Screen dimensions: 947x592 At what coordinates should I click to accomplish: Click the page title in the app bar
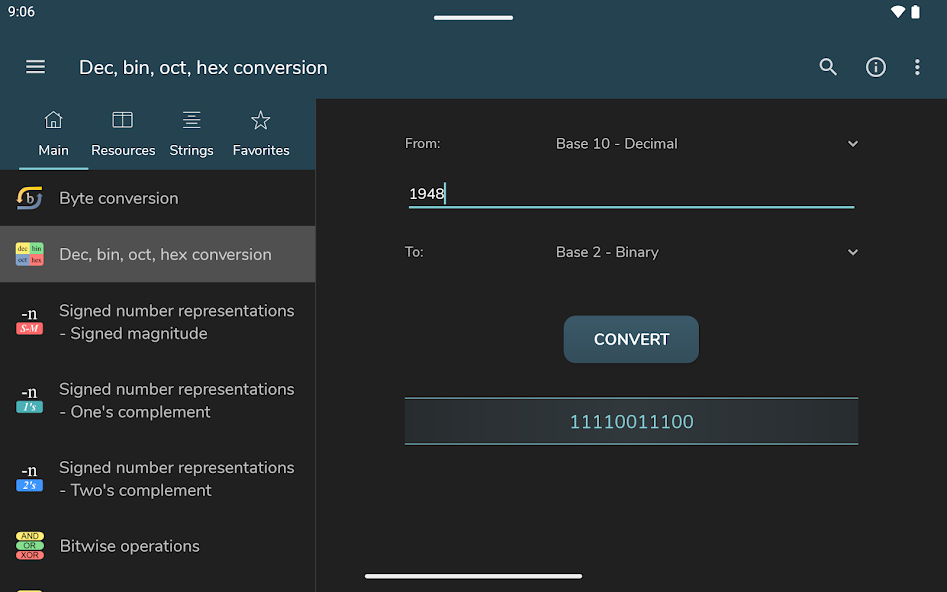click(203, 67)
